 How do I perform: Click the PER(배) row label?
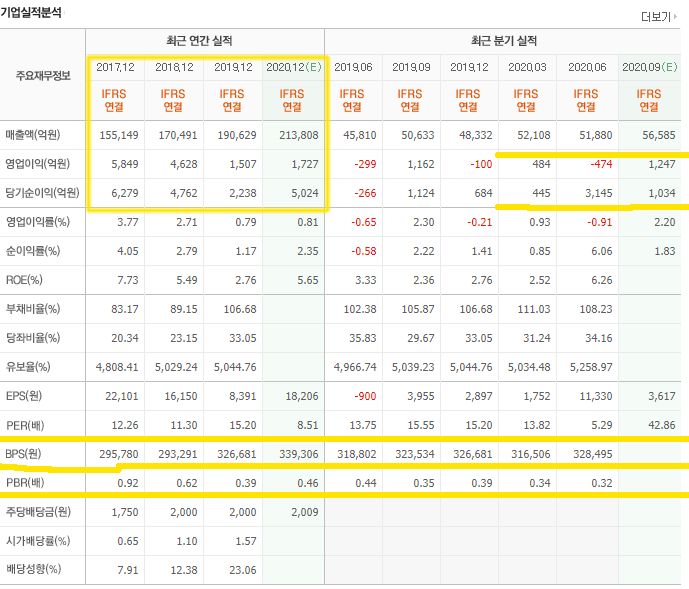tap(25, 425)
